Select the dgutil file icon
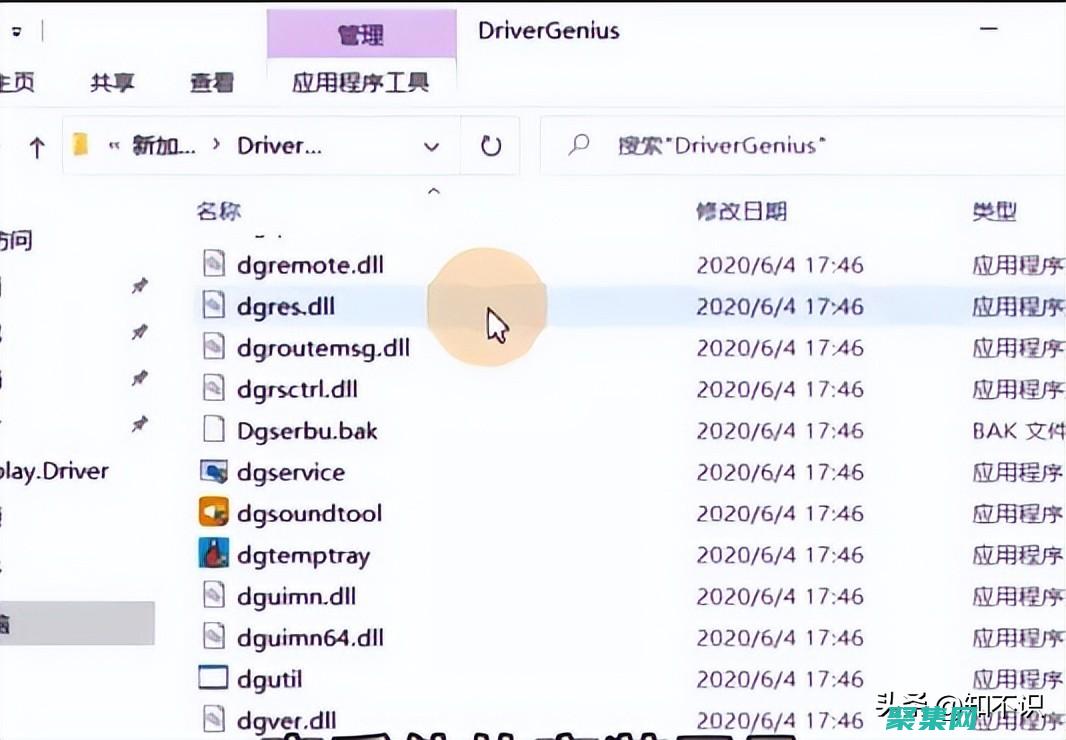 tap(212, 677)
